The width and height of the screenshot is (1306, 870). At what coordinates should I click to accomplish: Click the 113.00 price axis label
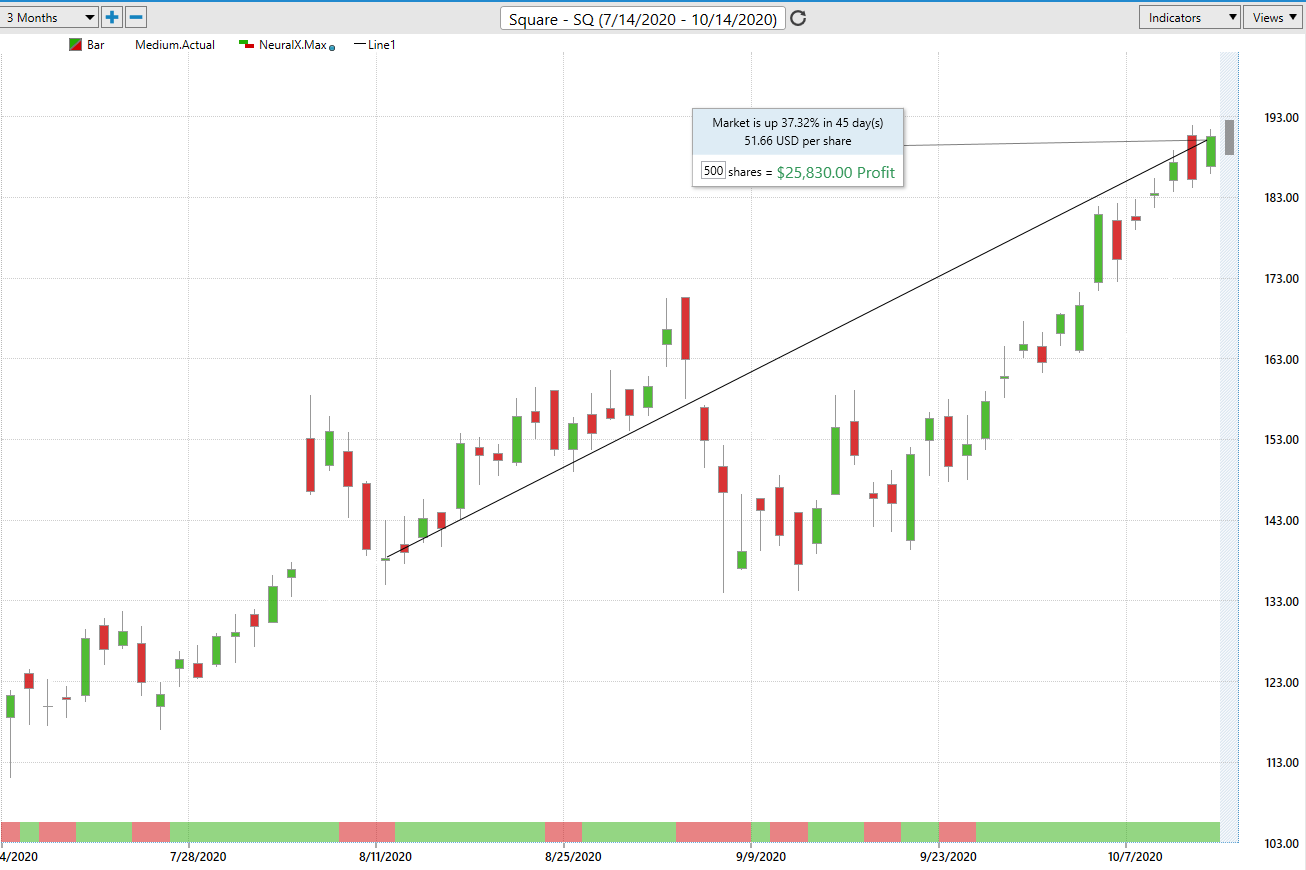[x=1281, y=763]
